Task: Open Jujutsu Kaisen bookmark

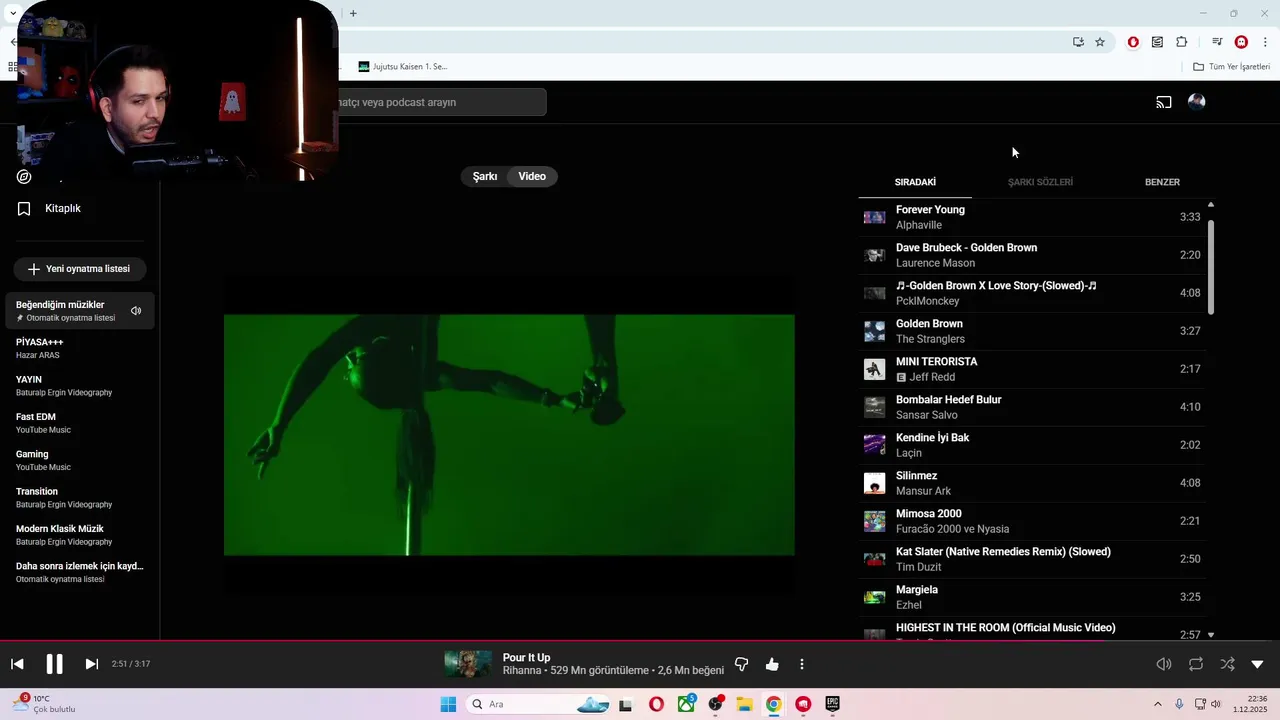Action: [403, 67]
